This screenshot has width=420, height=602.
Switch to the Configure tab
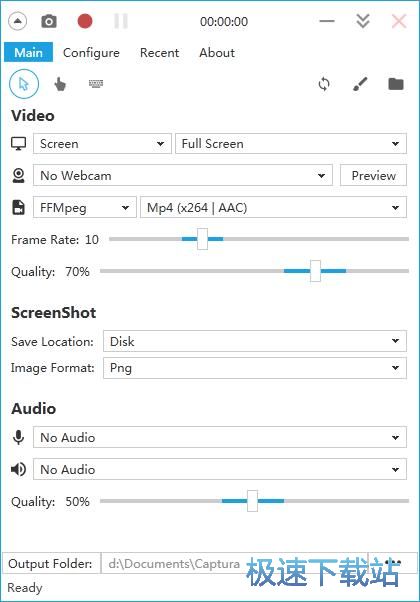(91, 53)
